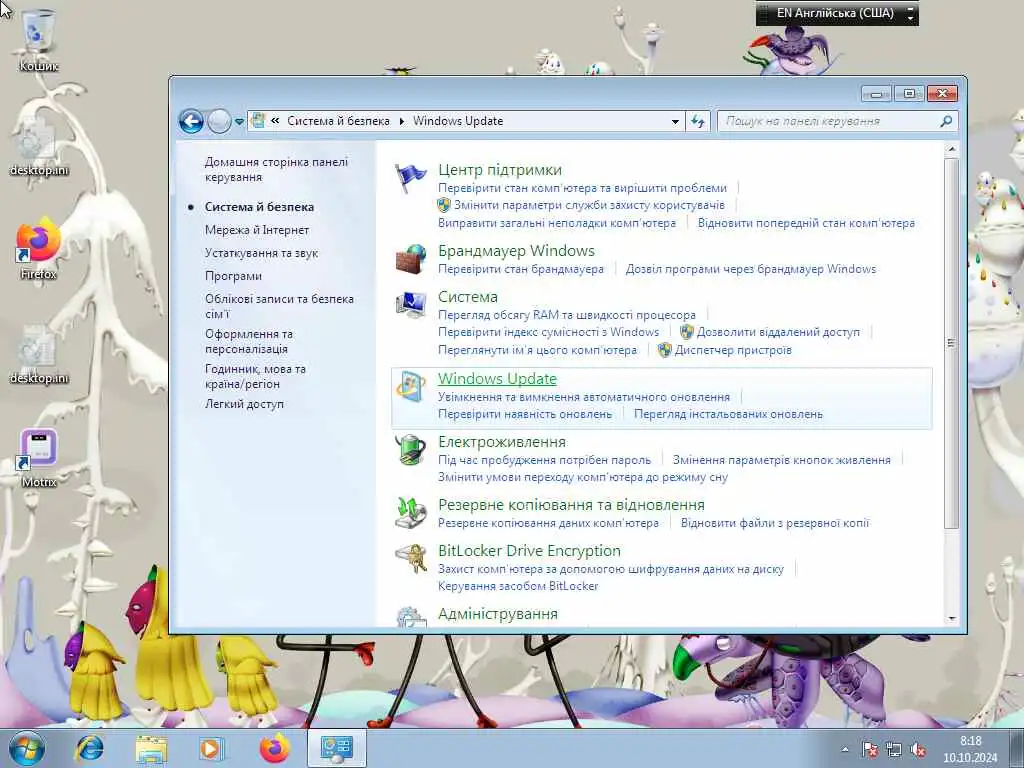Expand the Система й безпека breadcrumb arrow

[402, 121]
